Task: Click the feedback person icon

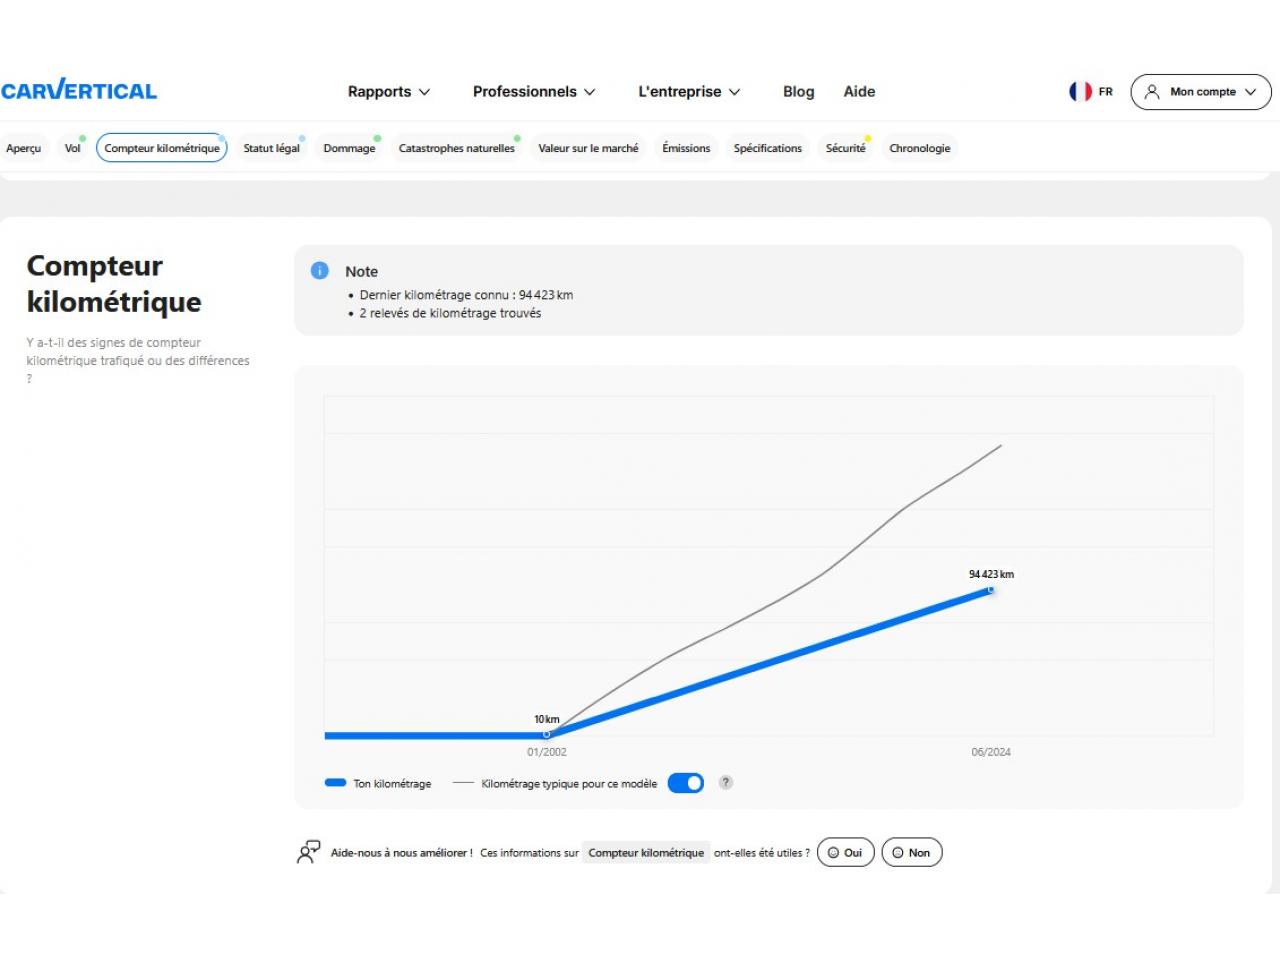Action: 308,852
